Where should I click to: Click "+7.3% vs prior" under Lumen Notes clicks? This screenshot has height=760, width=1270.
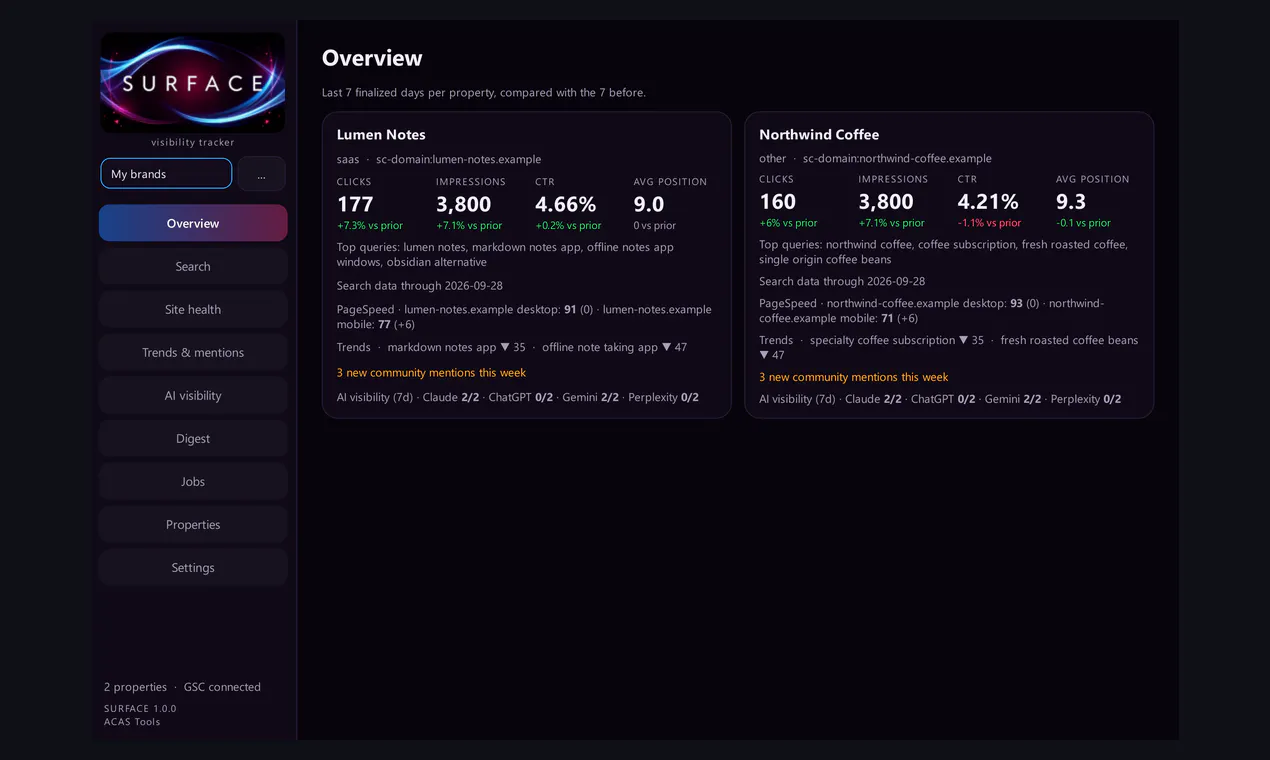coord(370,226)
